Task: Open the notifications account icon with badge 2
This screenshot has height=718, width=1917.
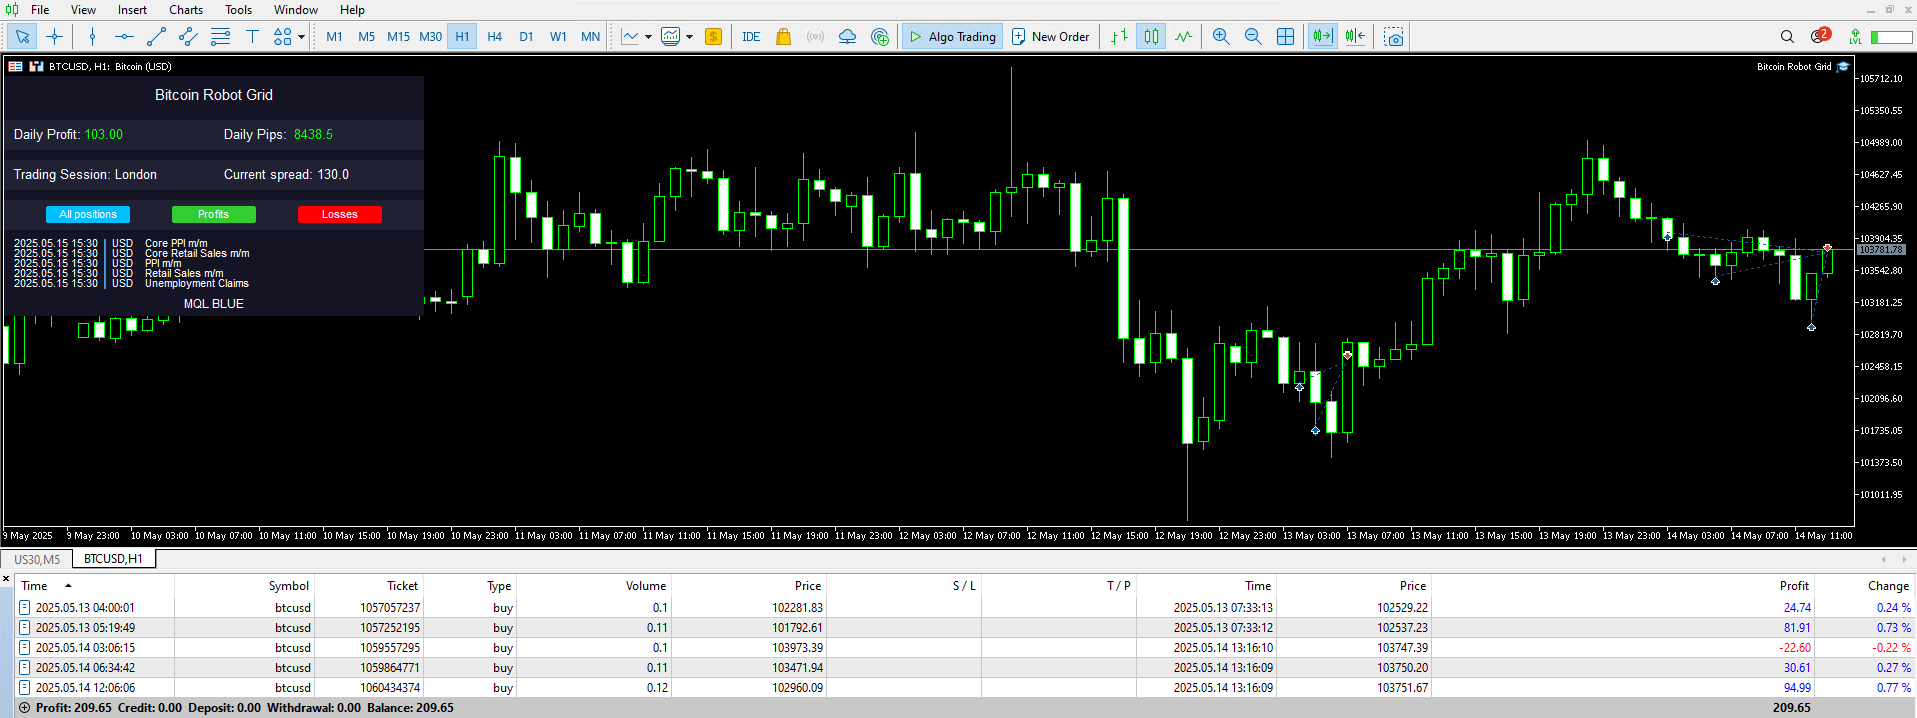Action: (1820, 36)
